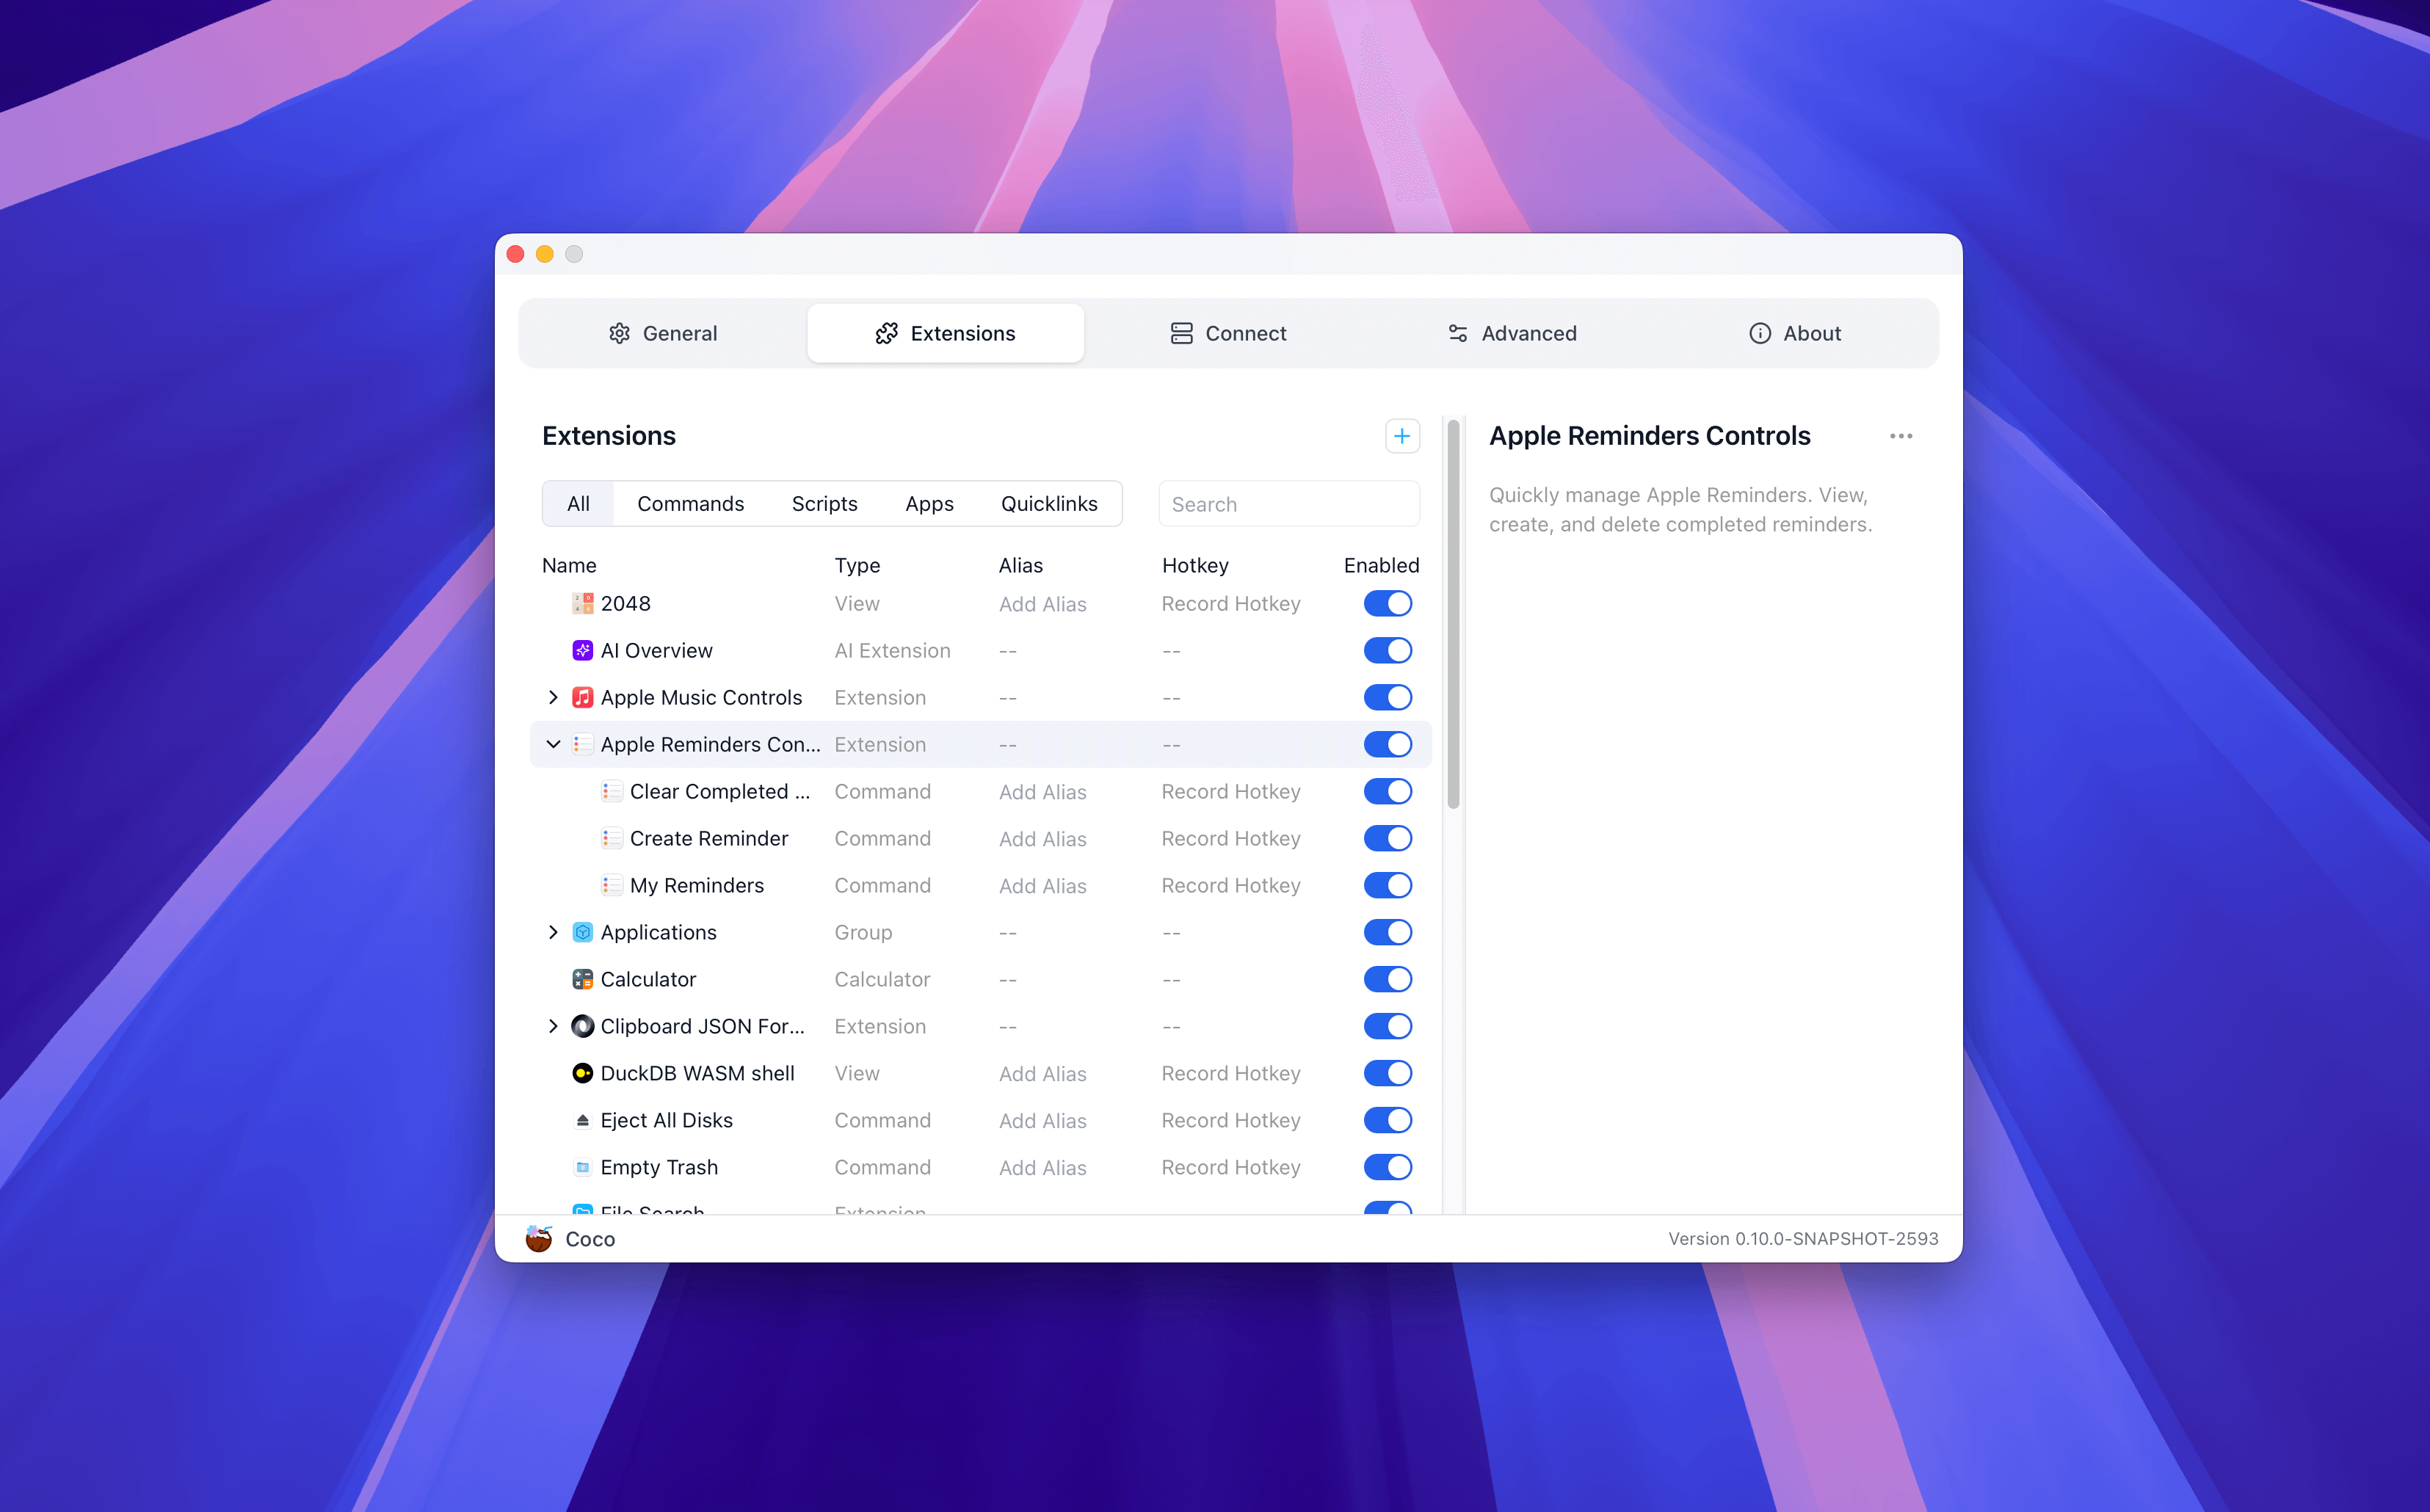This screenshot has width=2430, height=1512.
Task: Click the extensions list vertical scrollbar
Action: pos(1453,615)
